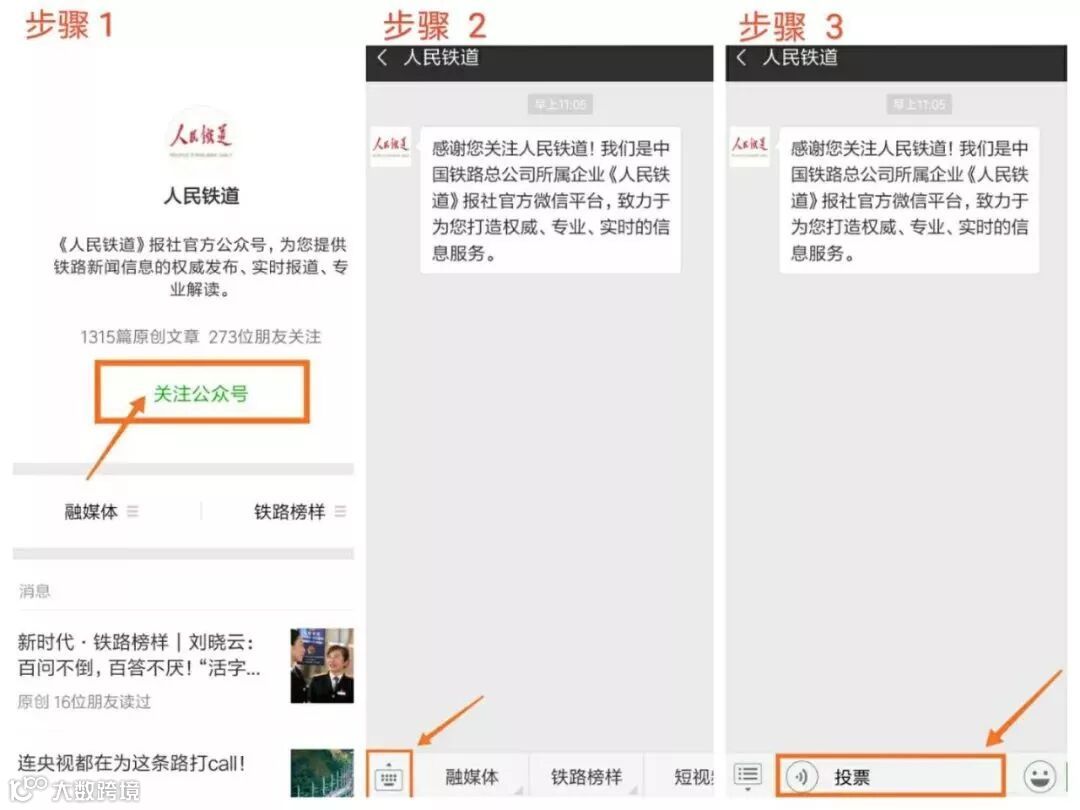
Task: Open thumbnail of 央视 打call article
Action: (x=322, y=773)
